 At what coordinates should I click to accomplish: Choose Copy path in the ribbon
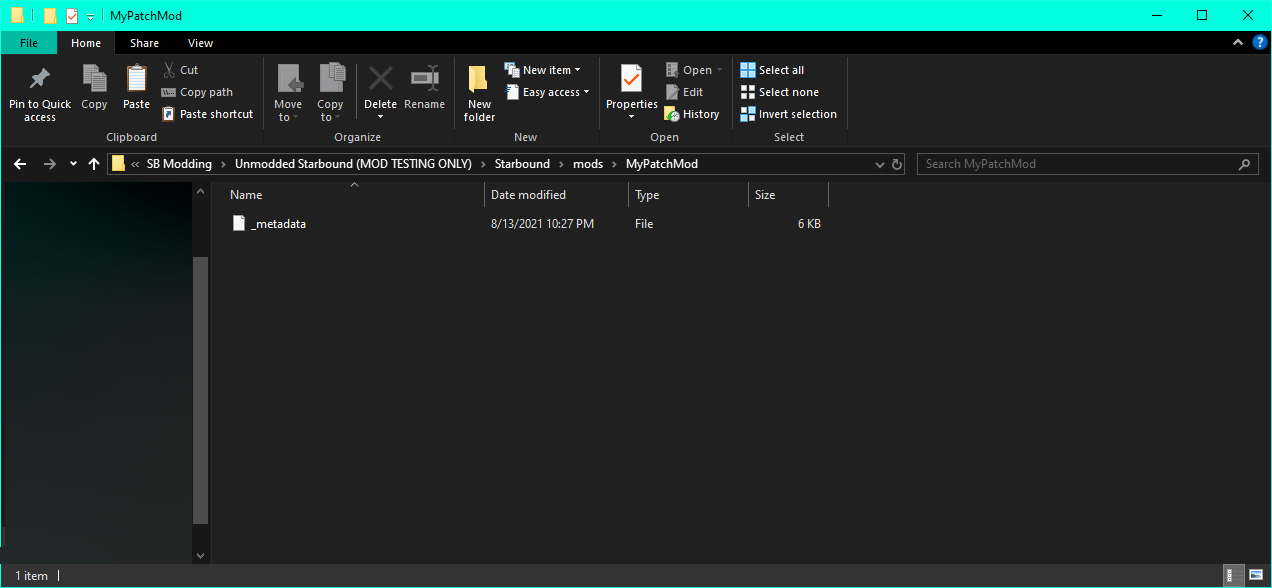197,92
